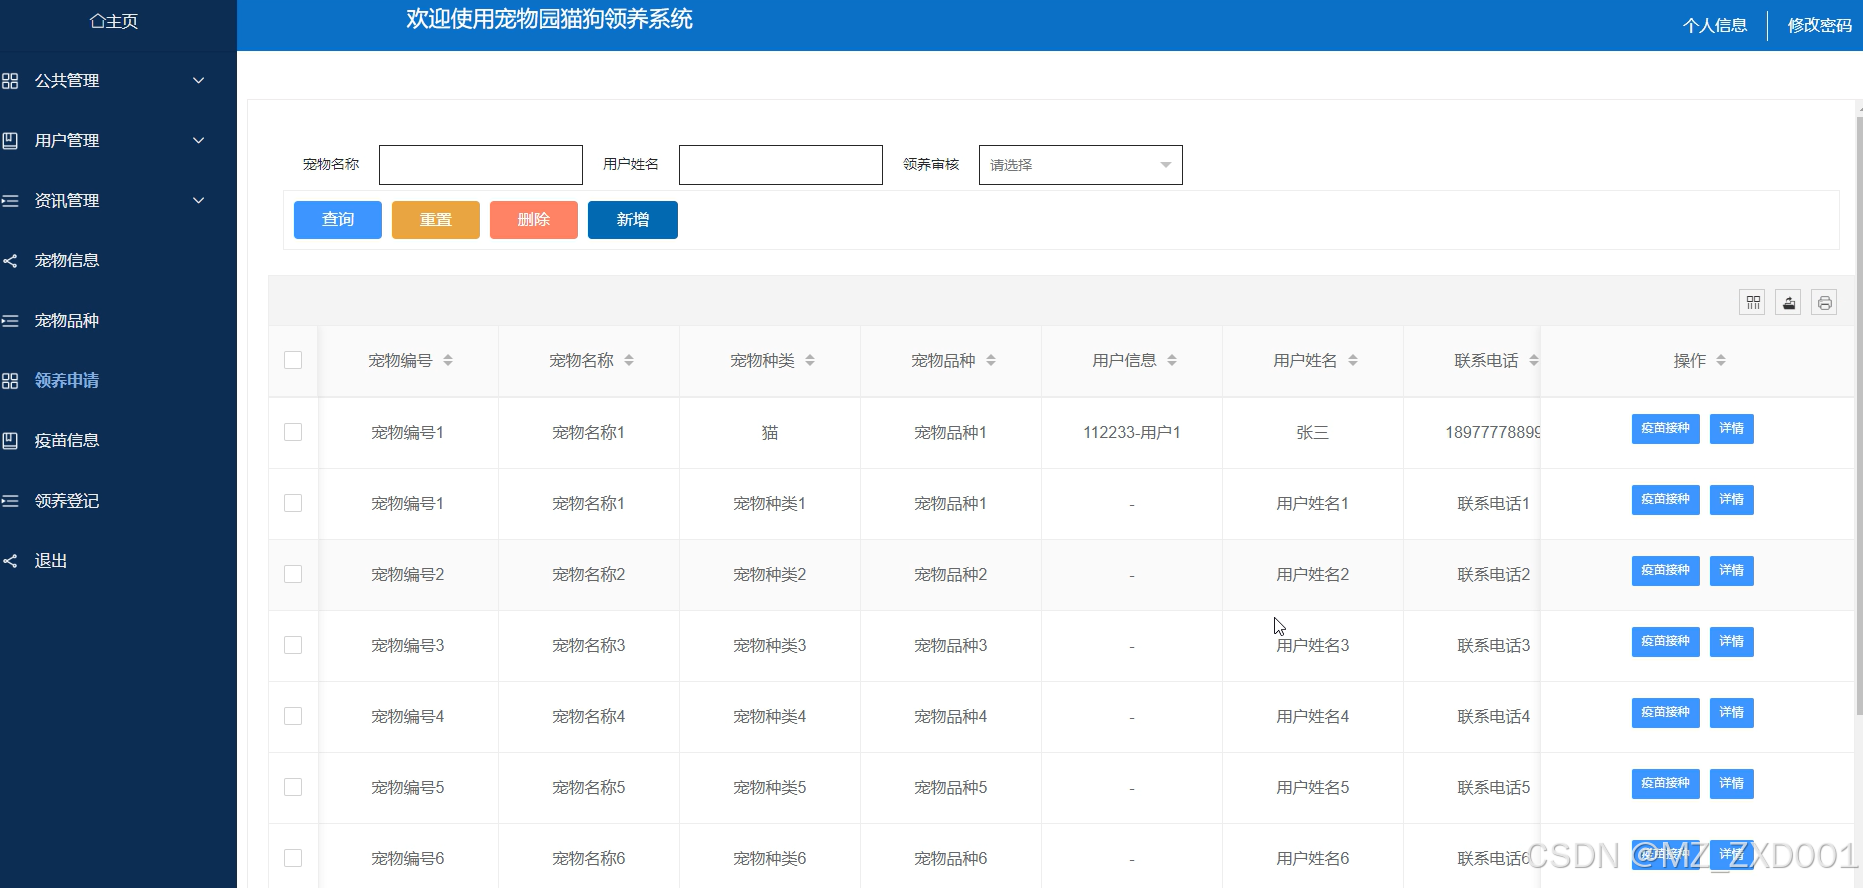Screen dimensions: 1863x888
Task: Sort by 用户姓名 column arrows
Action: coord(1353,360)
